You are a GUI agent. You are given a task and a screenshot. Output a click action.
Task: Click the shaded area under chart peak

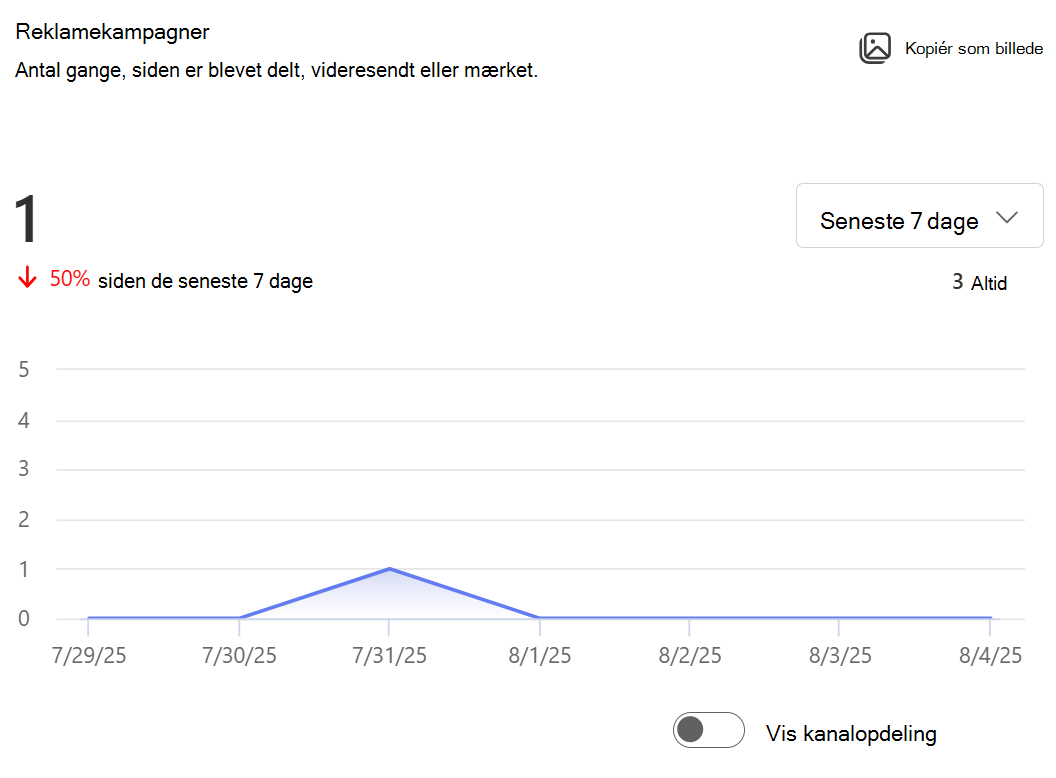pos(389,598)
